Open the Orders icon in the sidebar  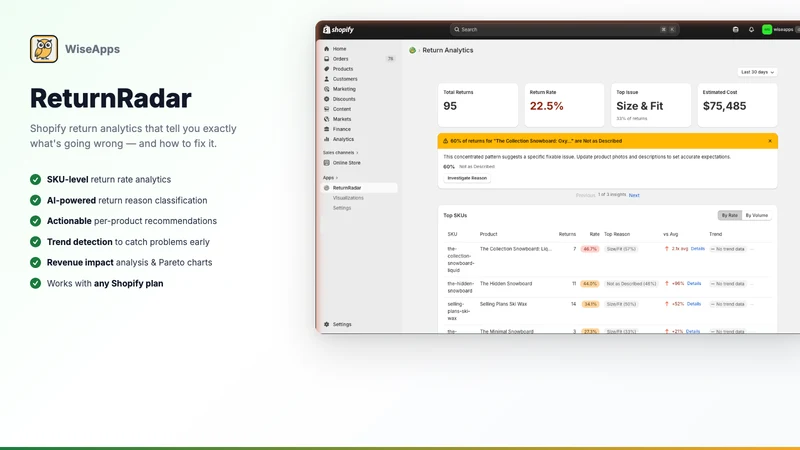point(327,59)
